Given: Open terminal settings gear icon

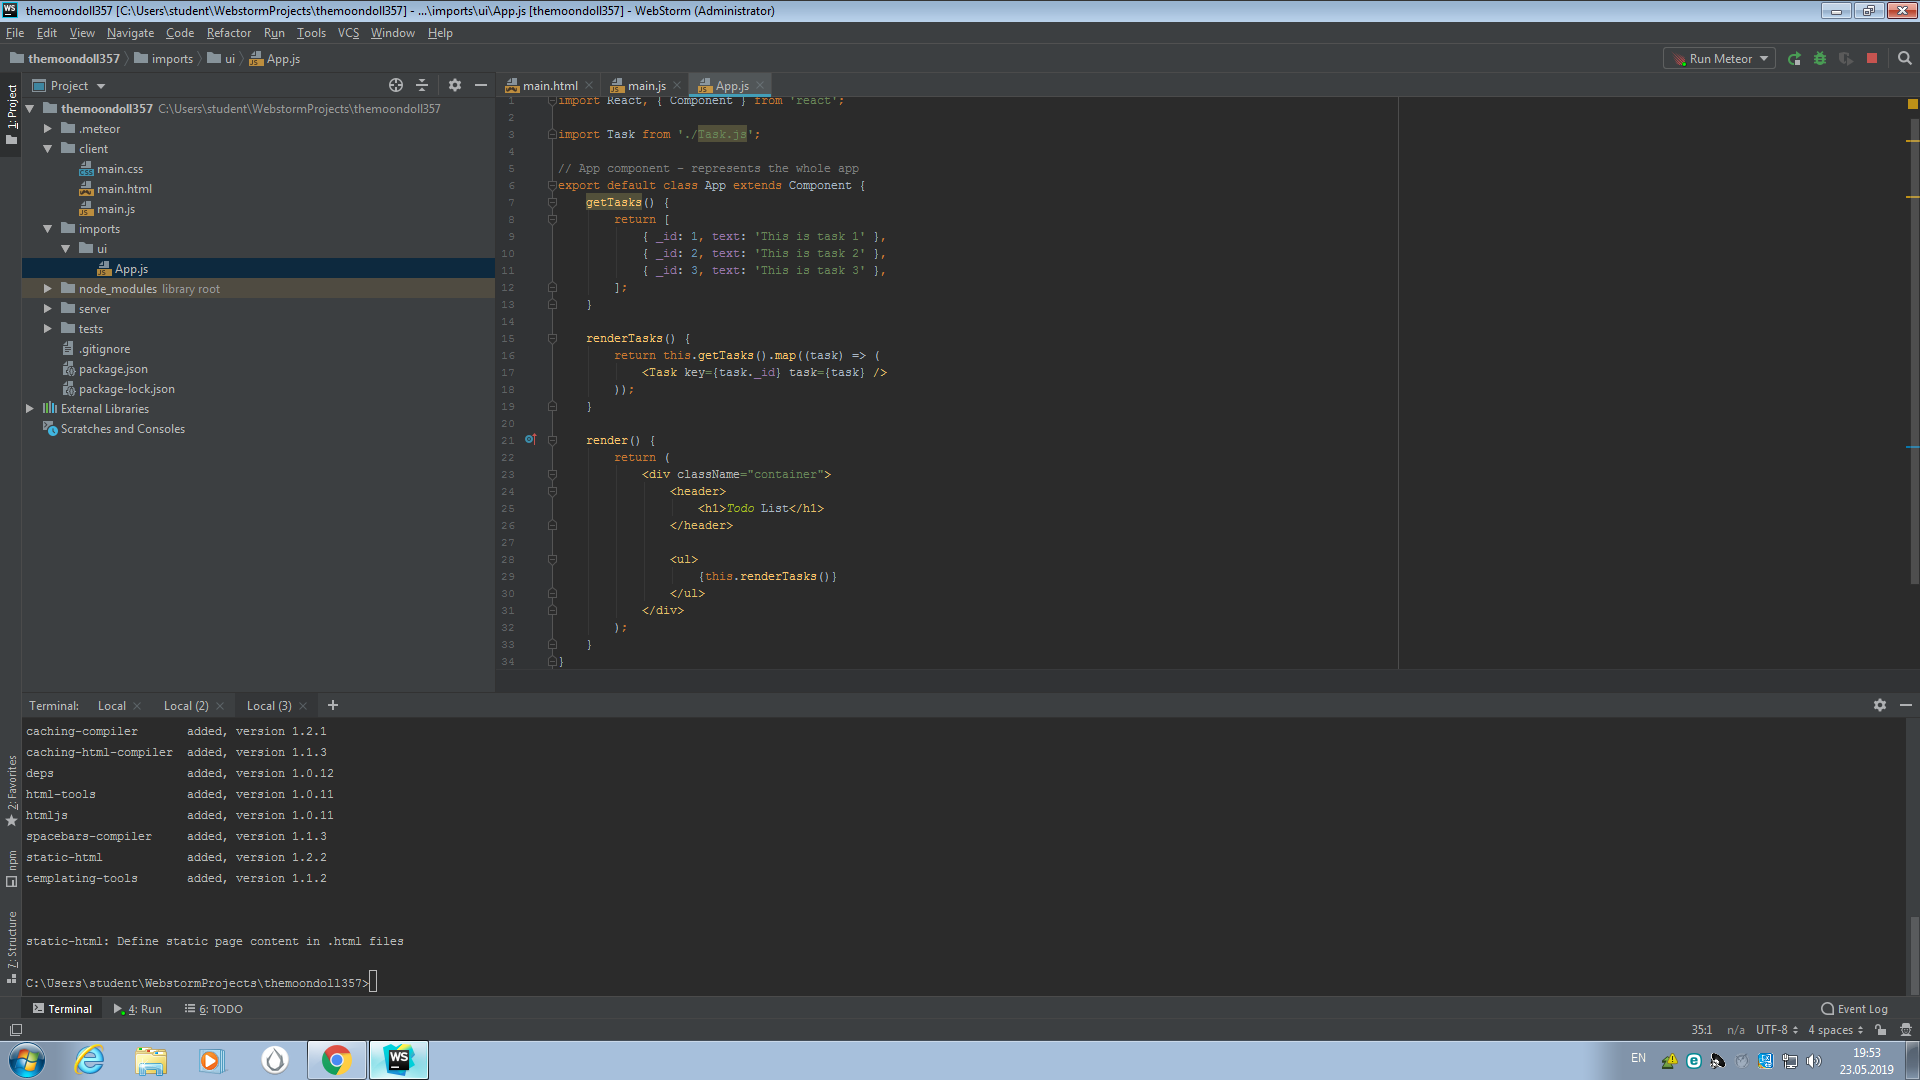Looking at the screenshot, I should pyautogui.click(x=1880, y=706).
